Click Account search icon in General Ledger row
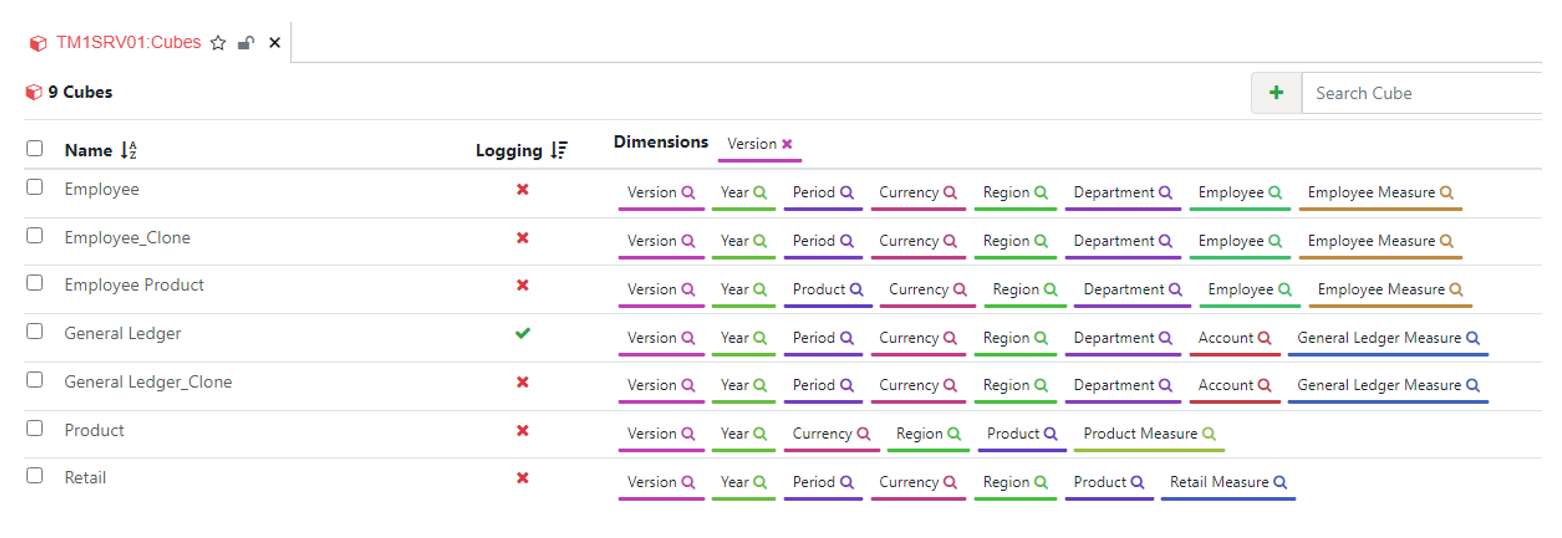Screen dimensions: 1562x538 coord(1264,338)
